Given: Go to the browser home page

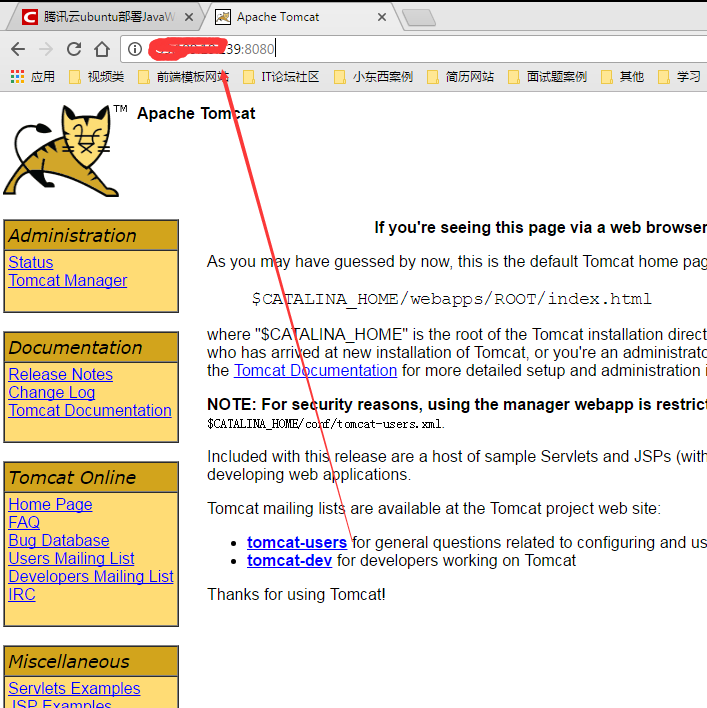Looking at the screenshot, I should [x=102, y=49].
